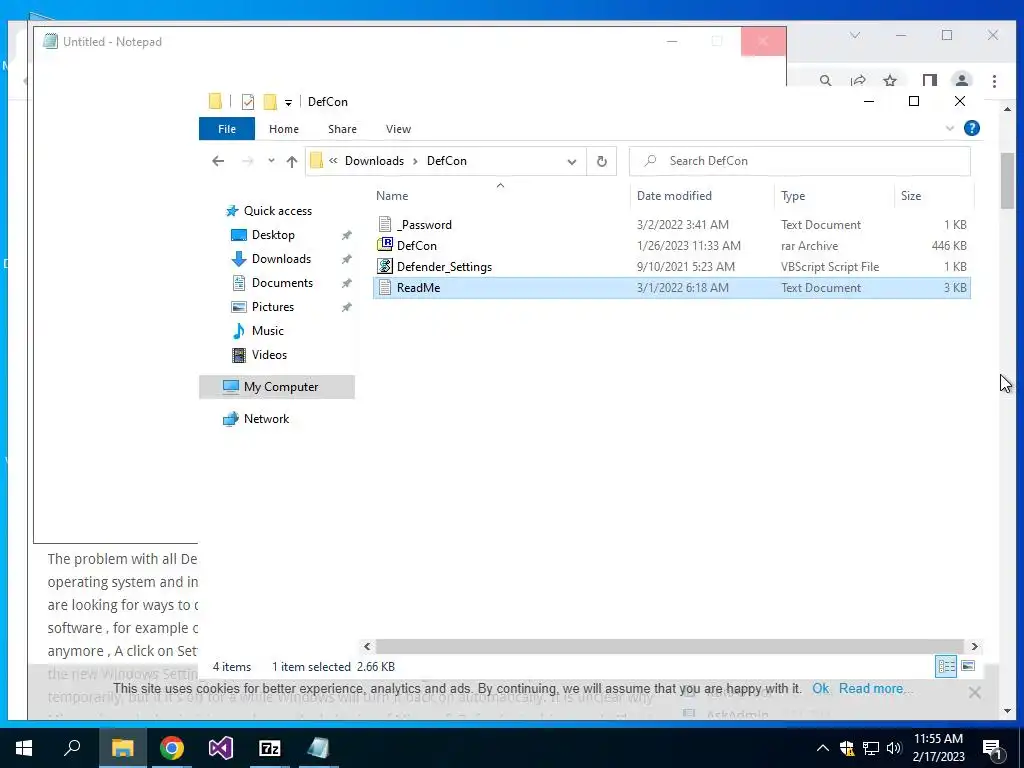Select My Computer in navigation pane

pyautogui.click(x=277, y=387)
